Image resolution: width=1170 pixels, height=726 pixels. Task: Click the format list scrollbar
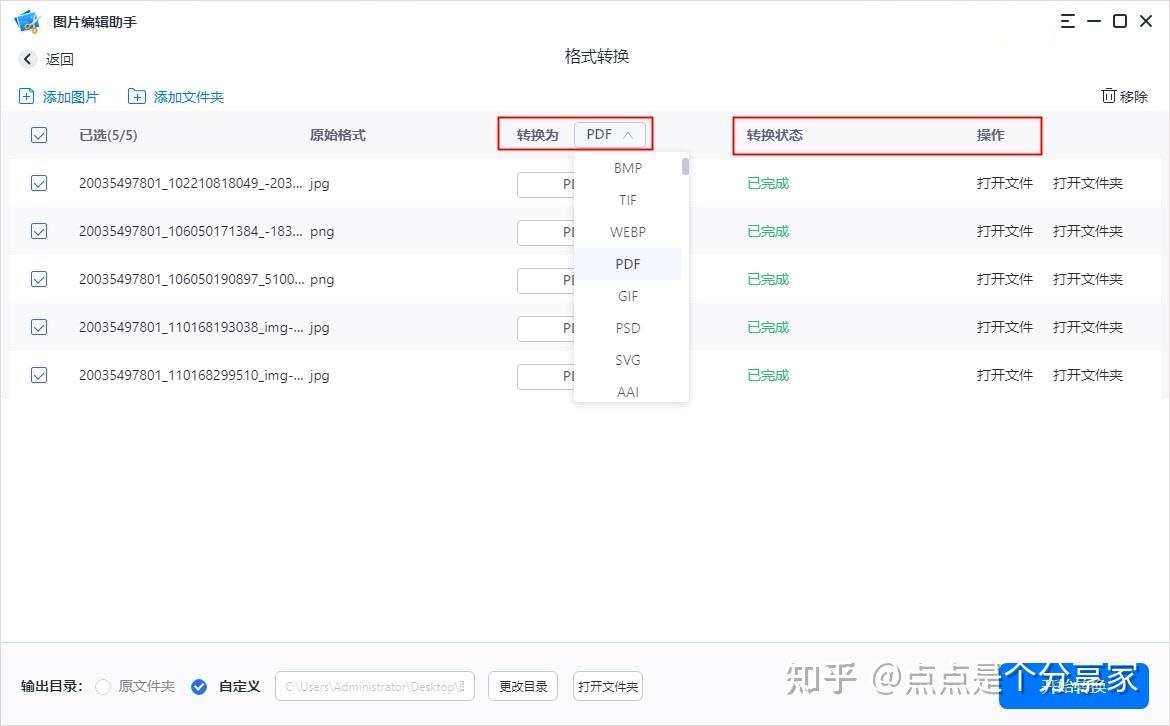click(x=685, y=167)
